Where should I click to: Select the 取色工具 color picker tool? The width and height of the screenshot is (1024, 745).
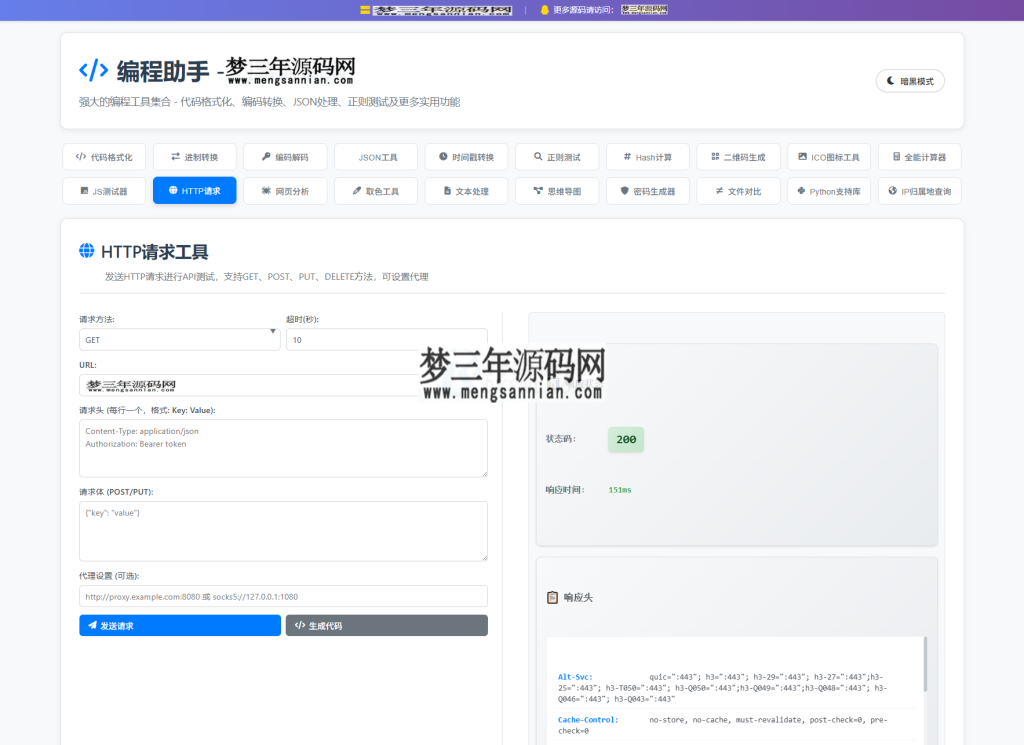click(x=375, y=190)
